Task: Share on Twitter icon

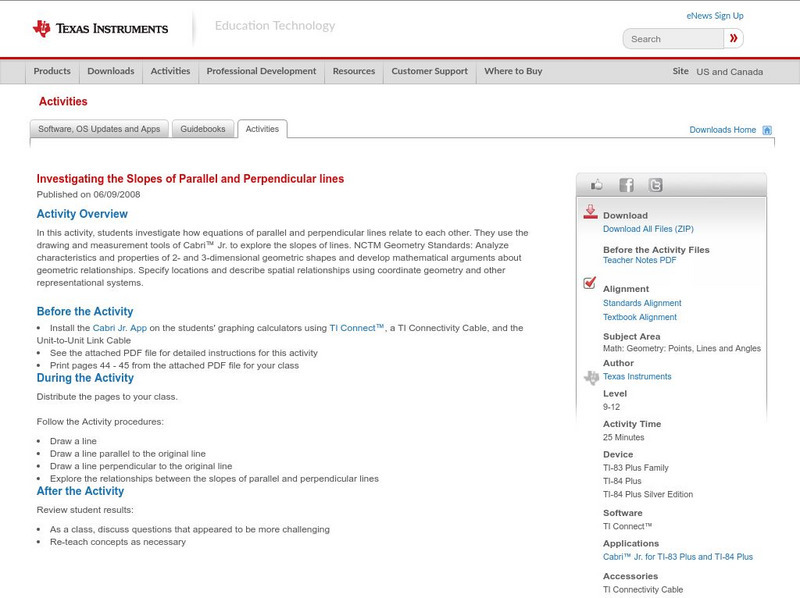Action: point(655,185)
